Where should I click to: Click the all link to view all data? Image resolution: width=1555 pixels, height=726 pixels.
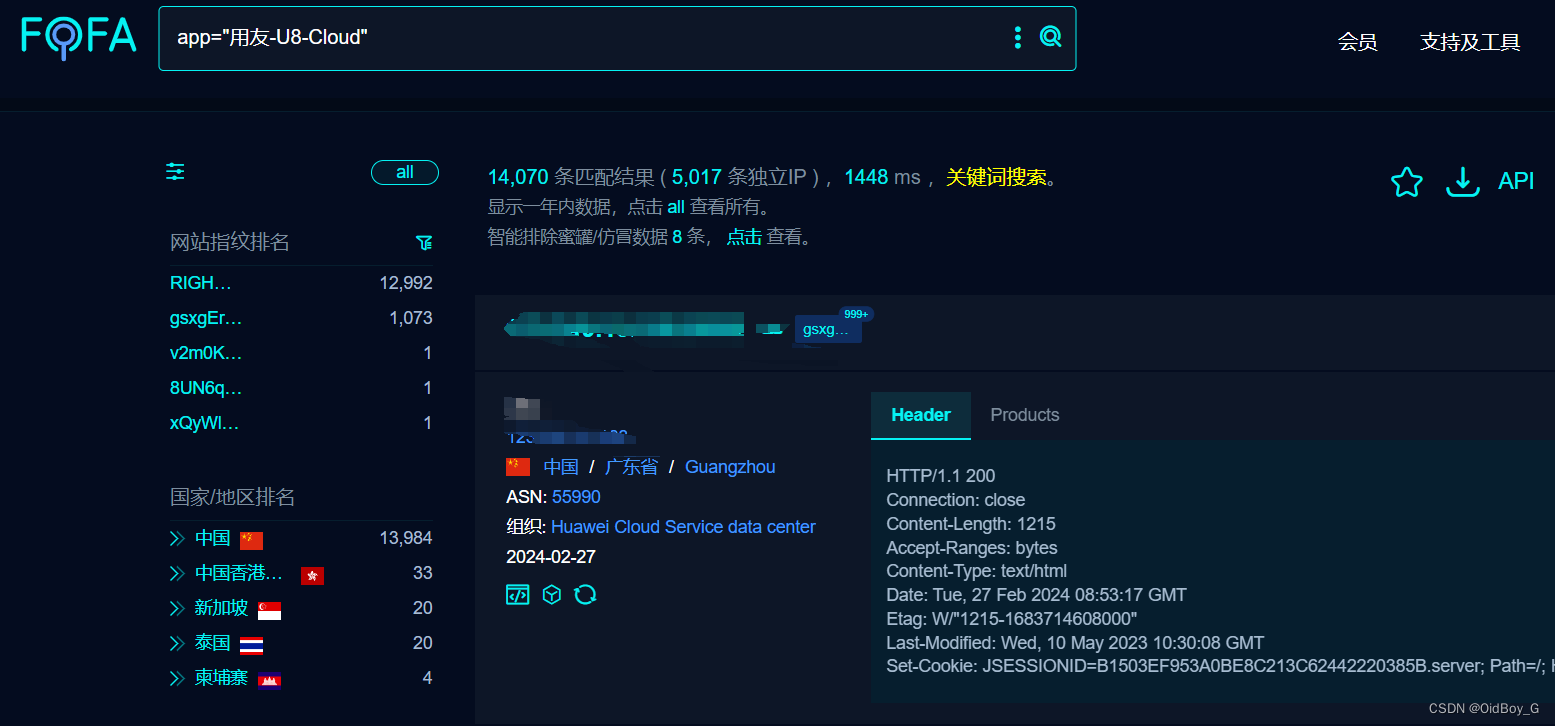[x=676, y=207]
